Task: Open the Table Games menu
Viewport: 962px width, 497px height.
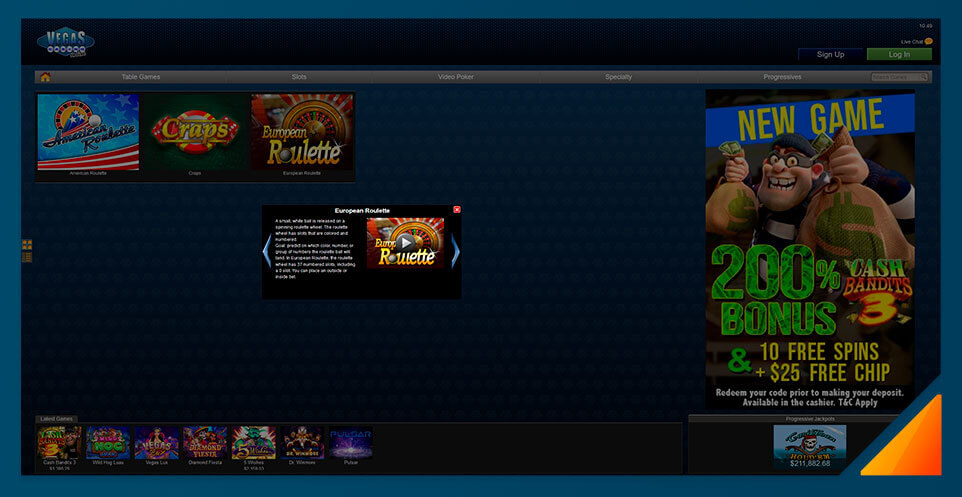Action: 141,77
